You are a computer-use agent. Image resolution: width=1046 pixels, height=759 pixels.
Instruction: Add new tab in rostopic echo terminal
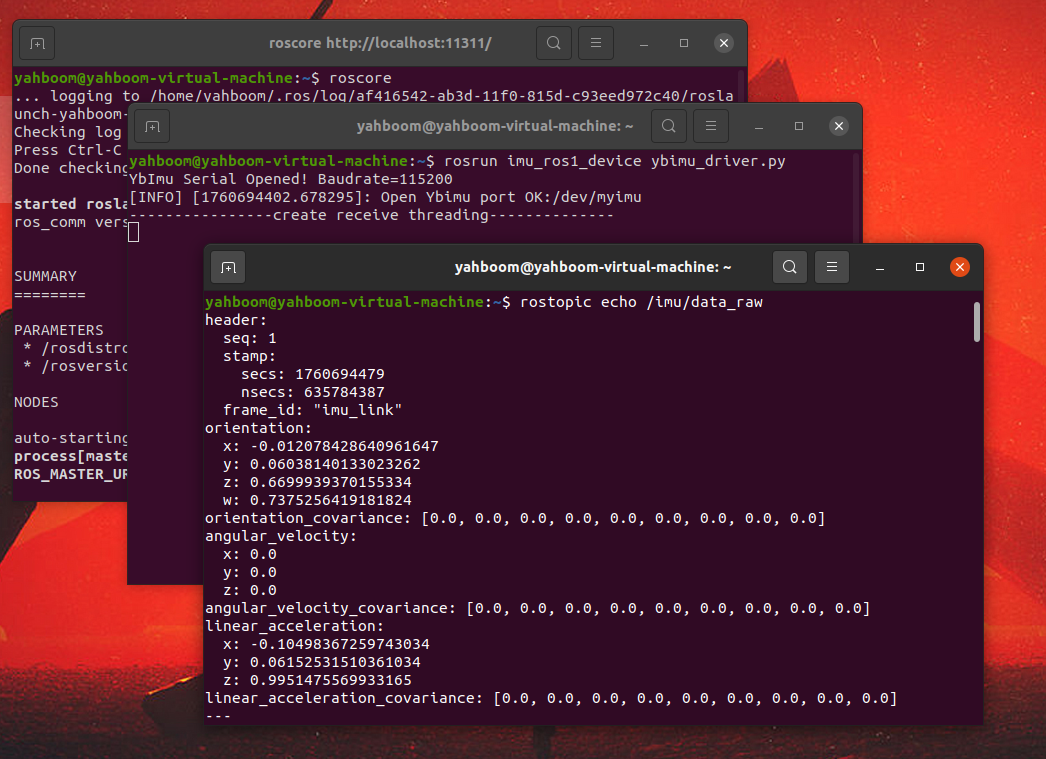(x=228, y=267)
